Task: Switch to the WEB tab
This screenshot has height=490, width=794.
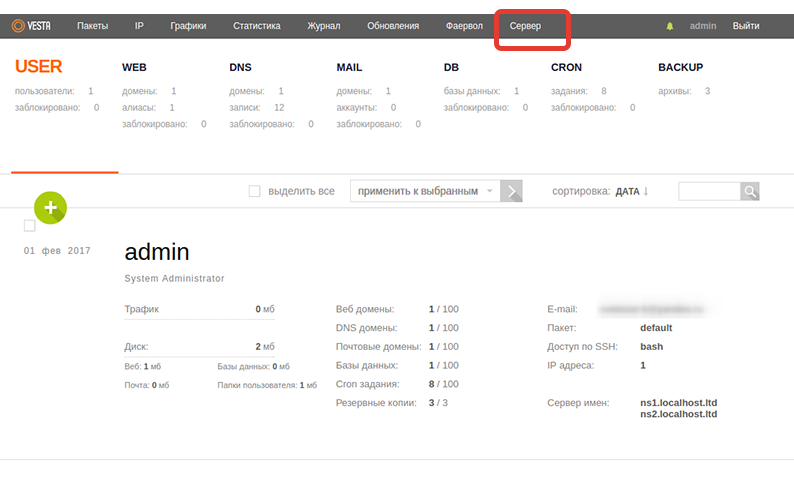Action: tap(135, 68)
